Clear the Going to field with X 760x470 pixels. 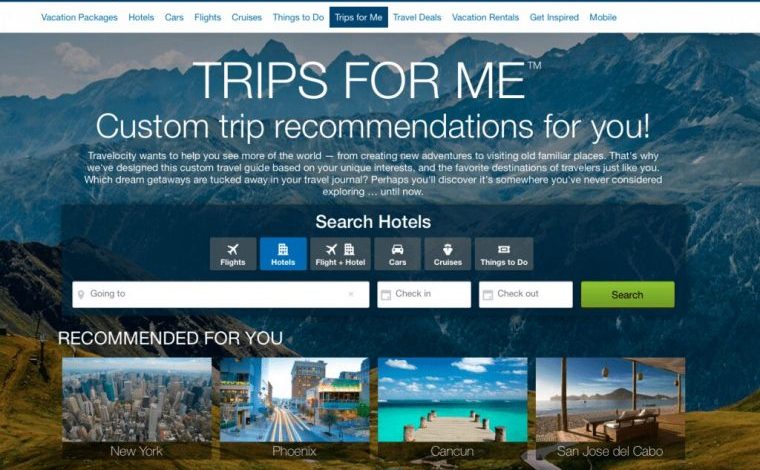point(351,294)
